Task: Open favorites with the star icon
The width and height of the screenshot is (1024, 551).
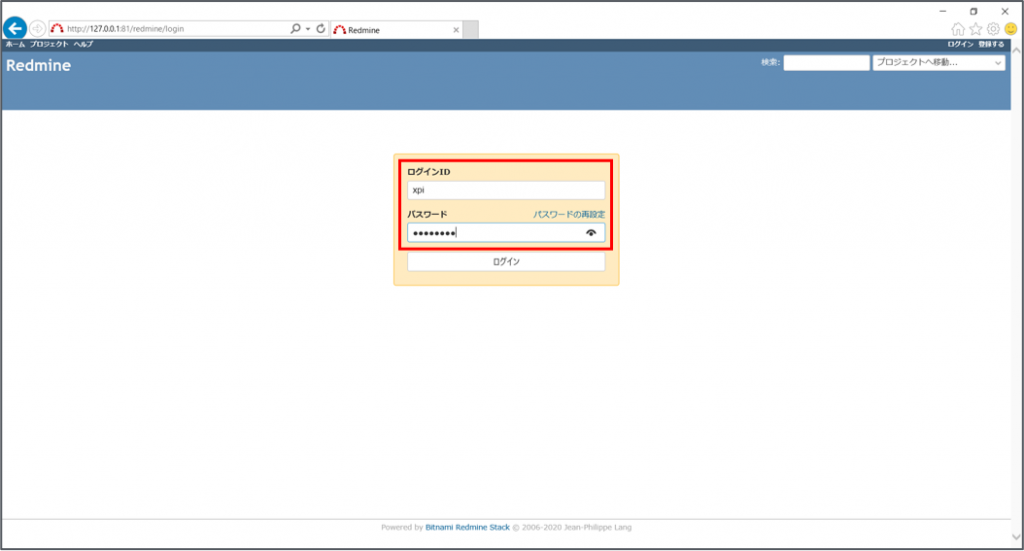Action: point(976,29)
